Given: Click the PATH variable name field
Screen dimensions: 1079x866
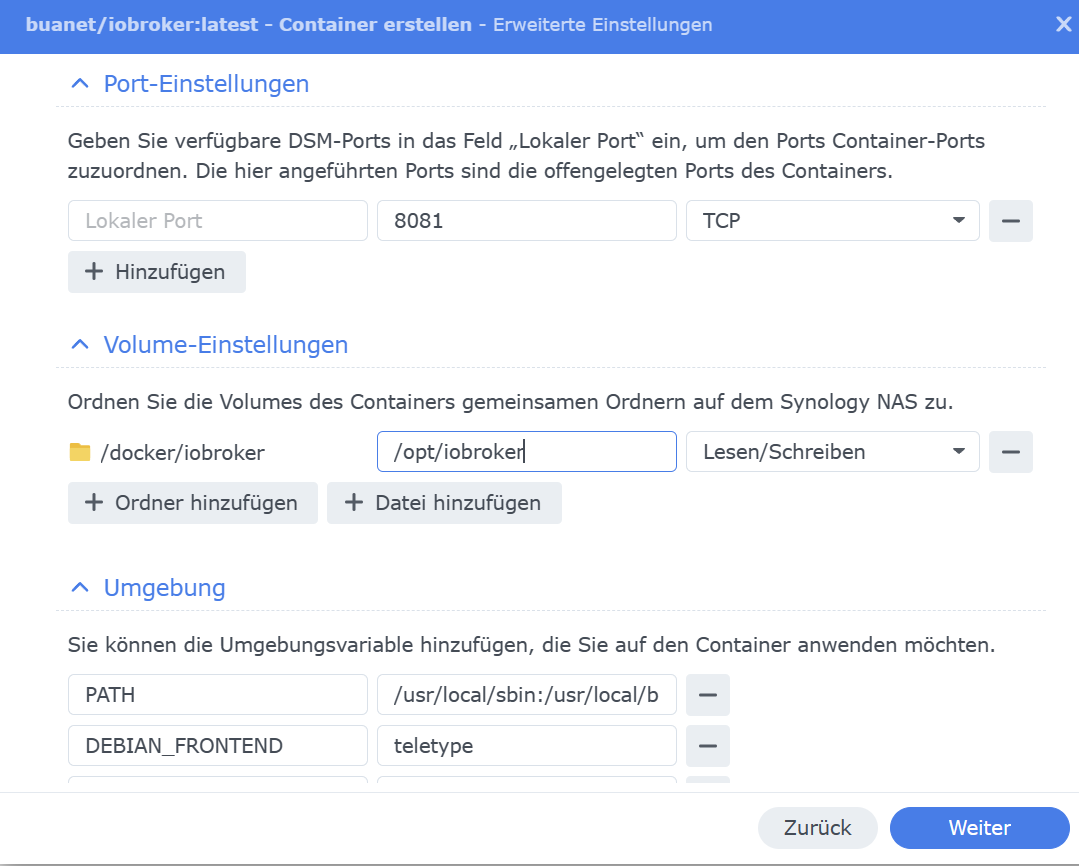Looking at the screenshot, I should tap(217, 695).
